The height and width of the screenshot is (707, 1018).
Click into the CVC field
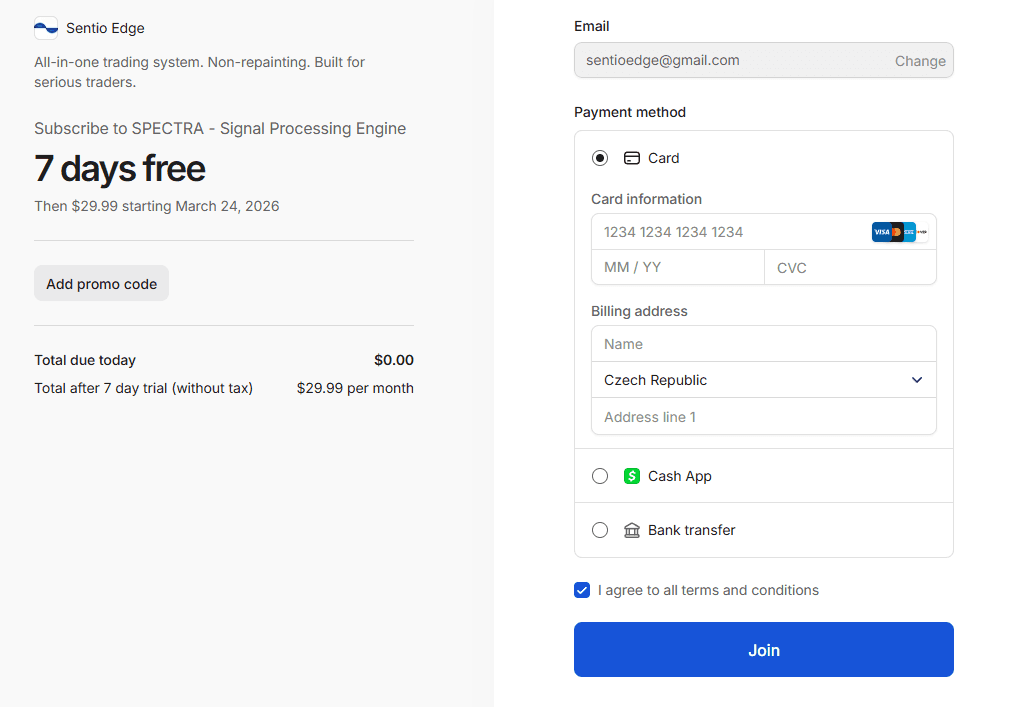tap(850, 268)
